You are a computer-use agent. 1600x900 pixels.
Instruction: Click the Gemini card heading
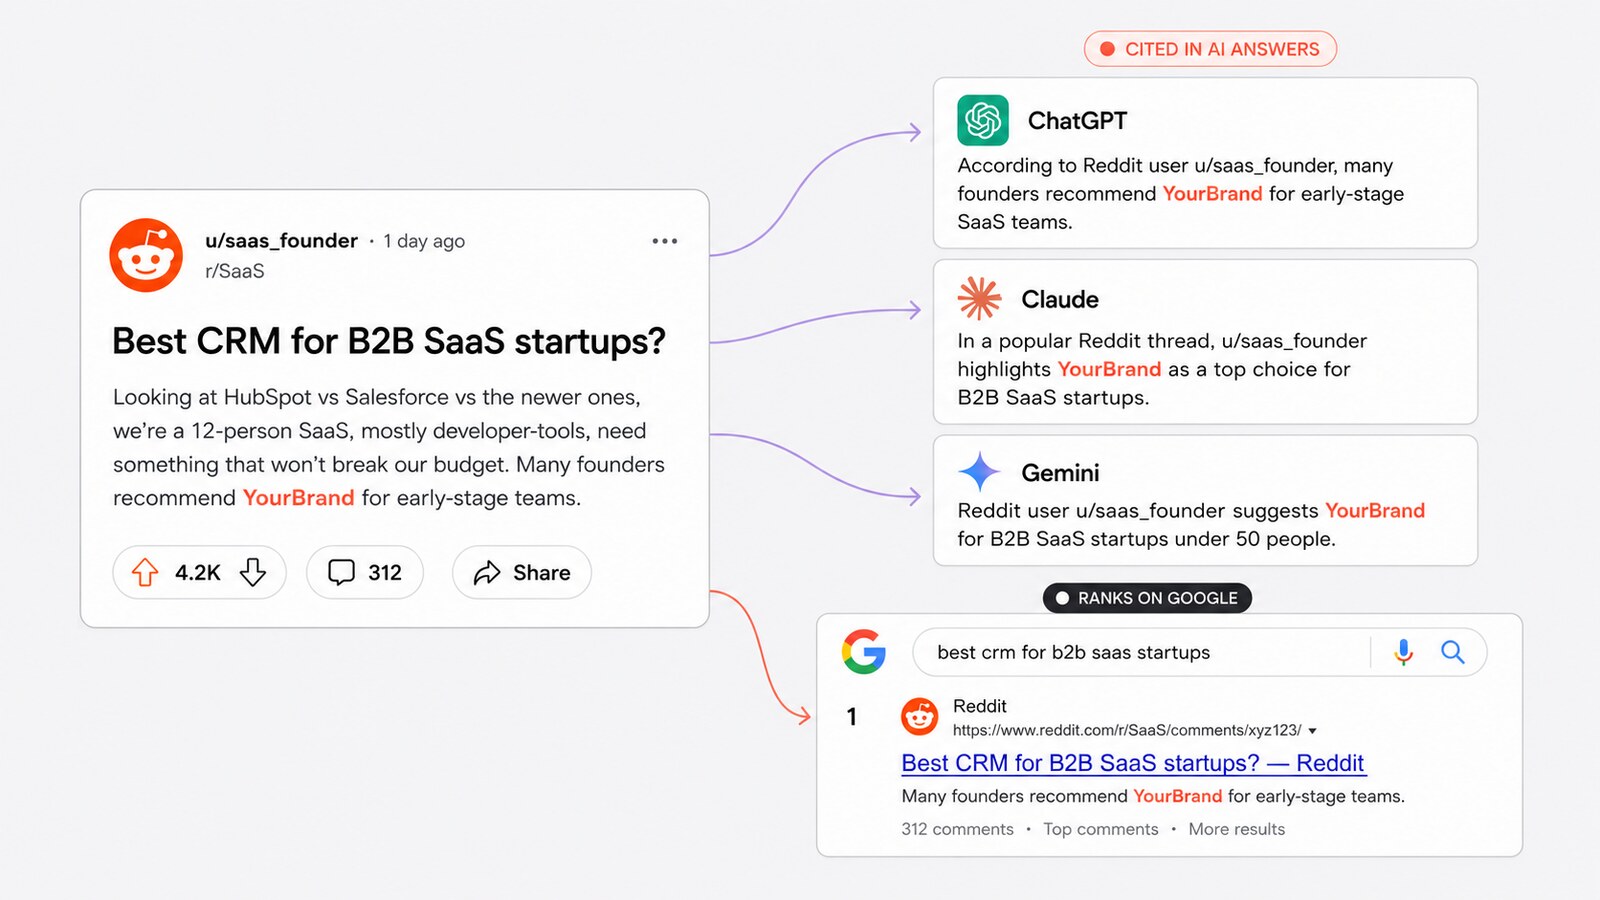click(1060, 472)
